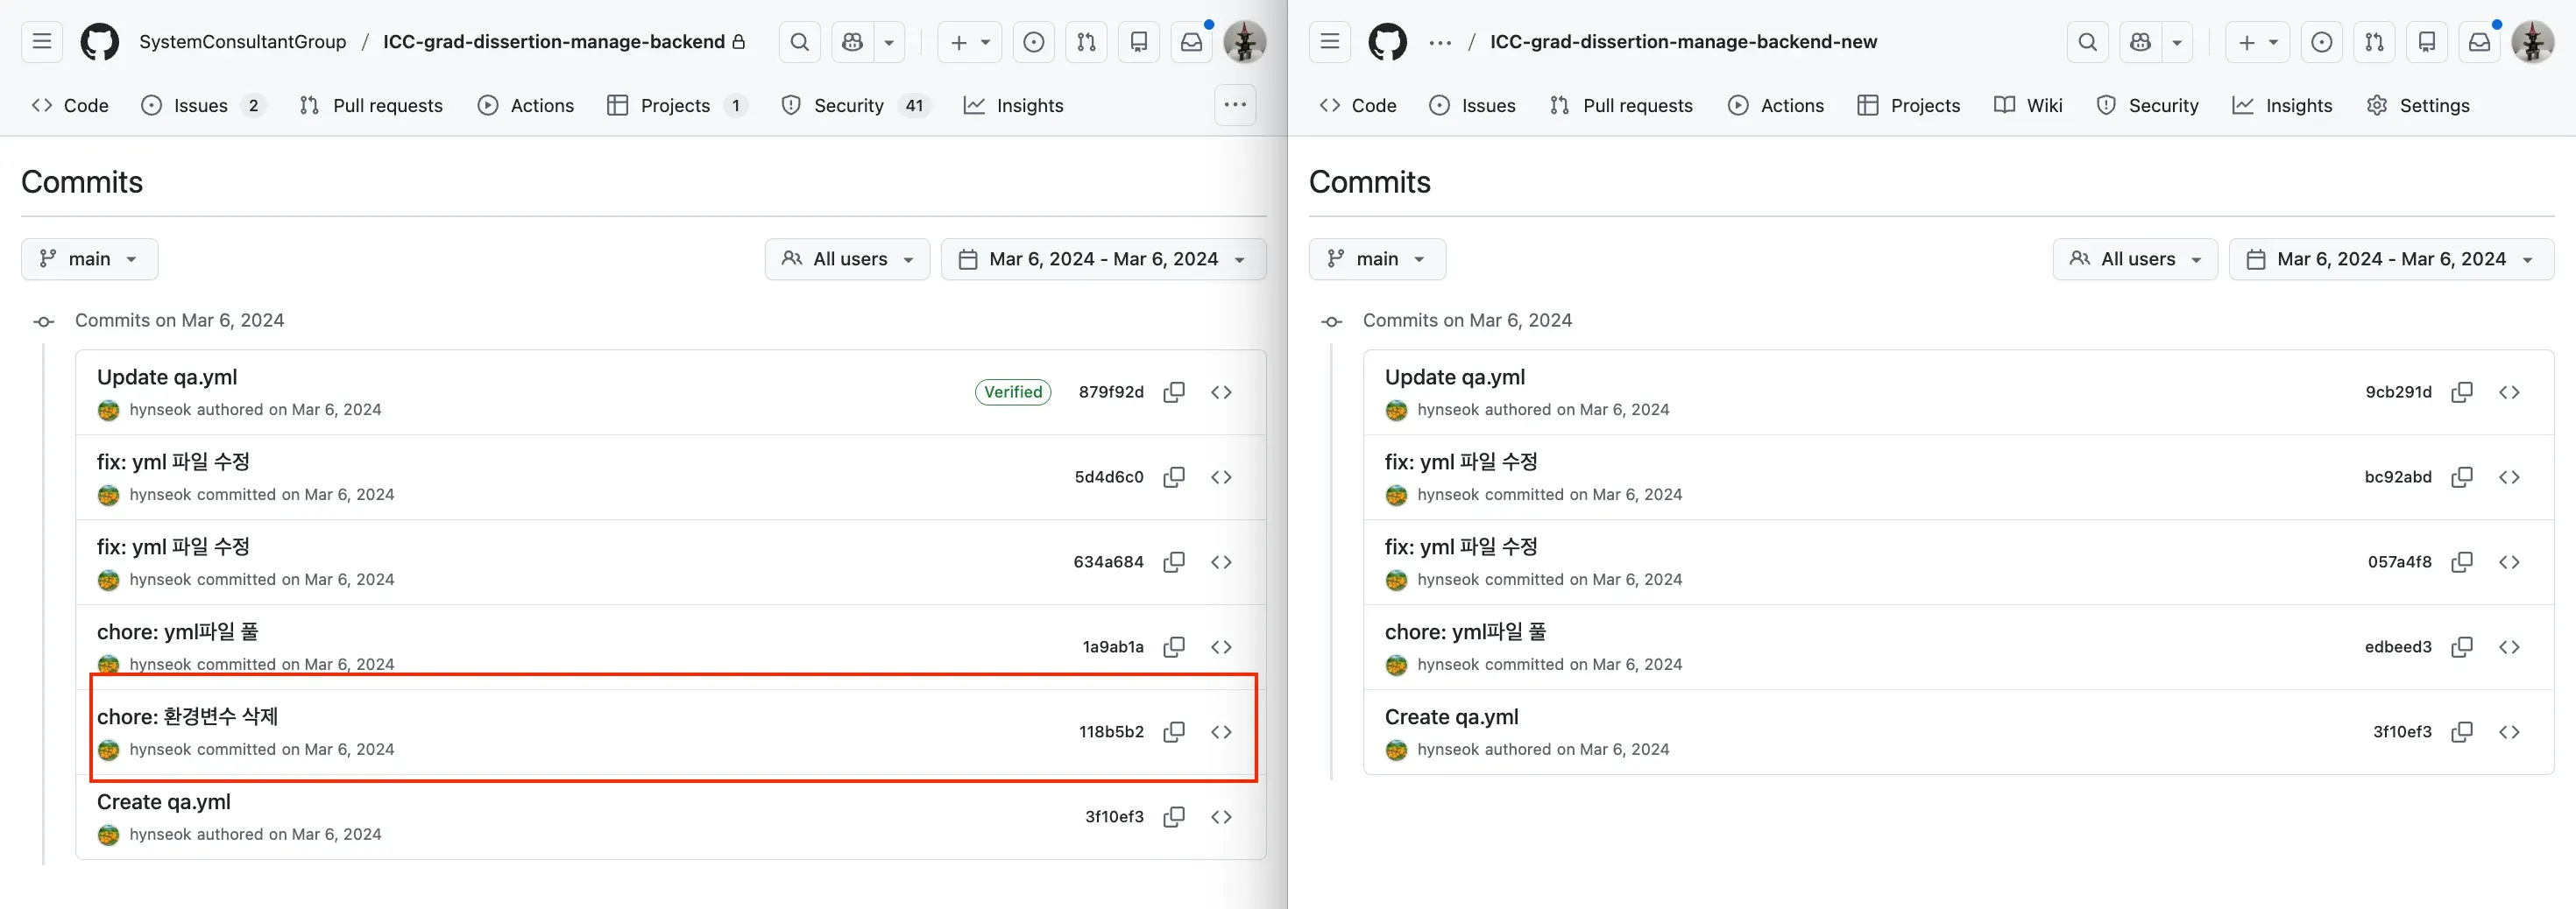This screenshot has height=909, width=2576.
Task: Open issues icon in the left window header
Action: point(1034,42)
